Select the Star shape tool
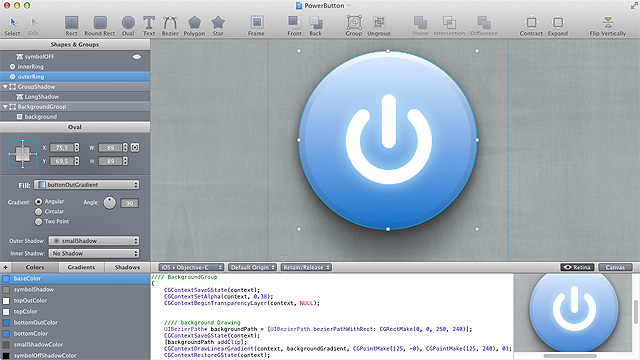The height and width of the screenshot is (360, 640). [218, 26]
